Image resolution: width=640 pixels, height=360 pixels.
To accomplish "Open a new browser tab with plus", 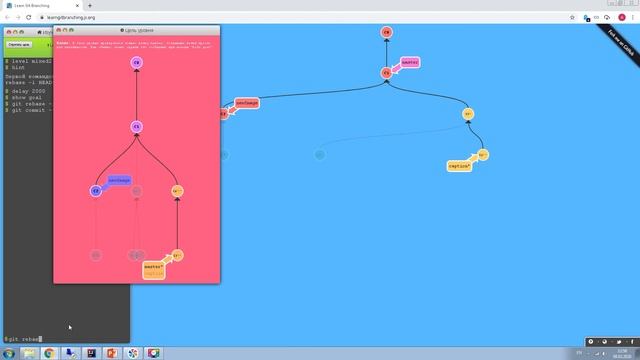I will pyautogui.click(x=90, y=6).
